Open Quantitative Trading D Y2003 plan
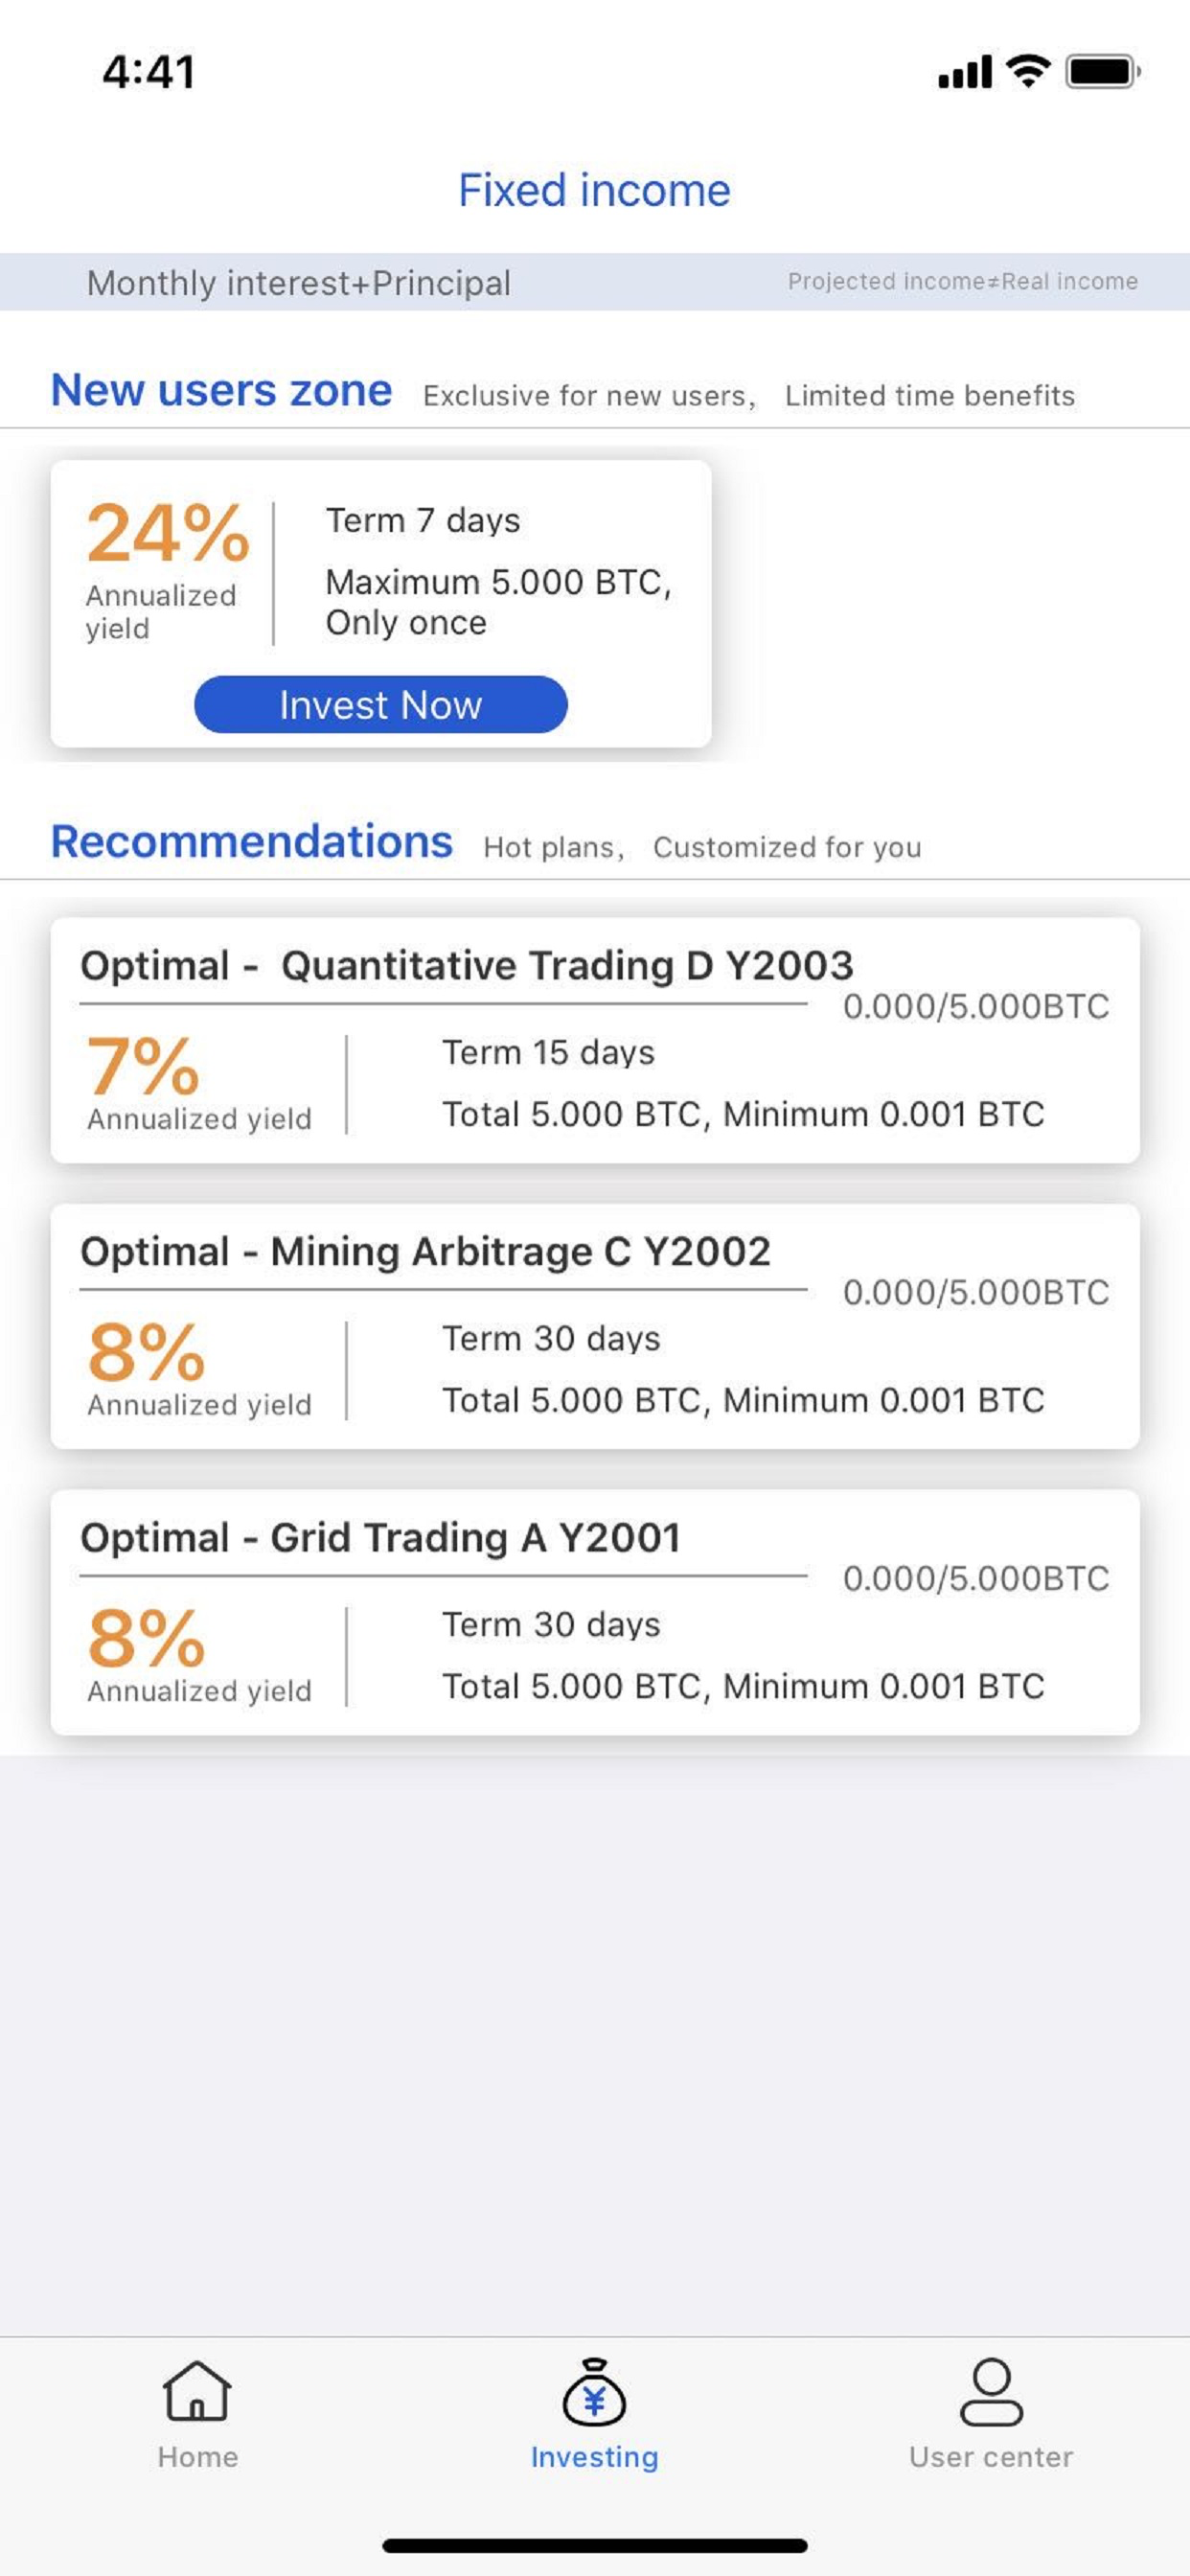Image resolution: width=1190 pixels, height=2576 pixels. click(595, 1040)
